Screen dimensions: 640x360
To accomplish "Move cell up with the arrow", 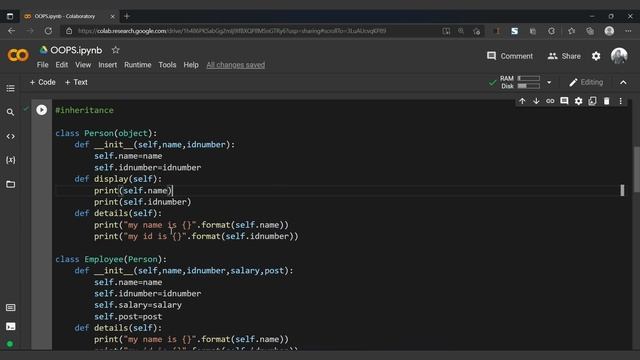I will pos(522,101).
